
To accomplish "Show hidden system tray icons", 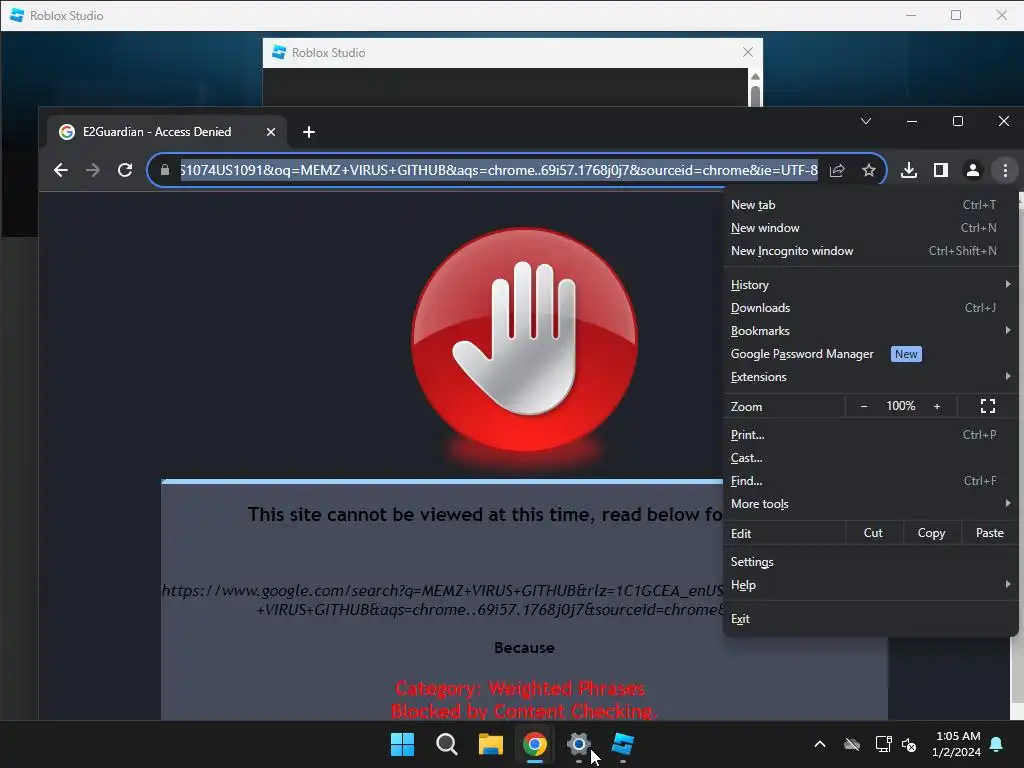I will [820, 744].
